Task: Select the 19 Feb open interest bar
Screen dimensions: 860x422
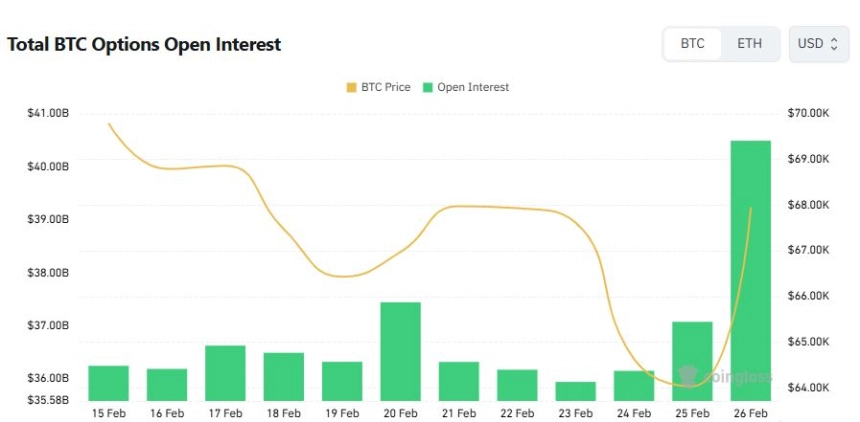Action: coord(342,380)
